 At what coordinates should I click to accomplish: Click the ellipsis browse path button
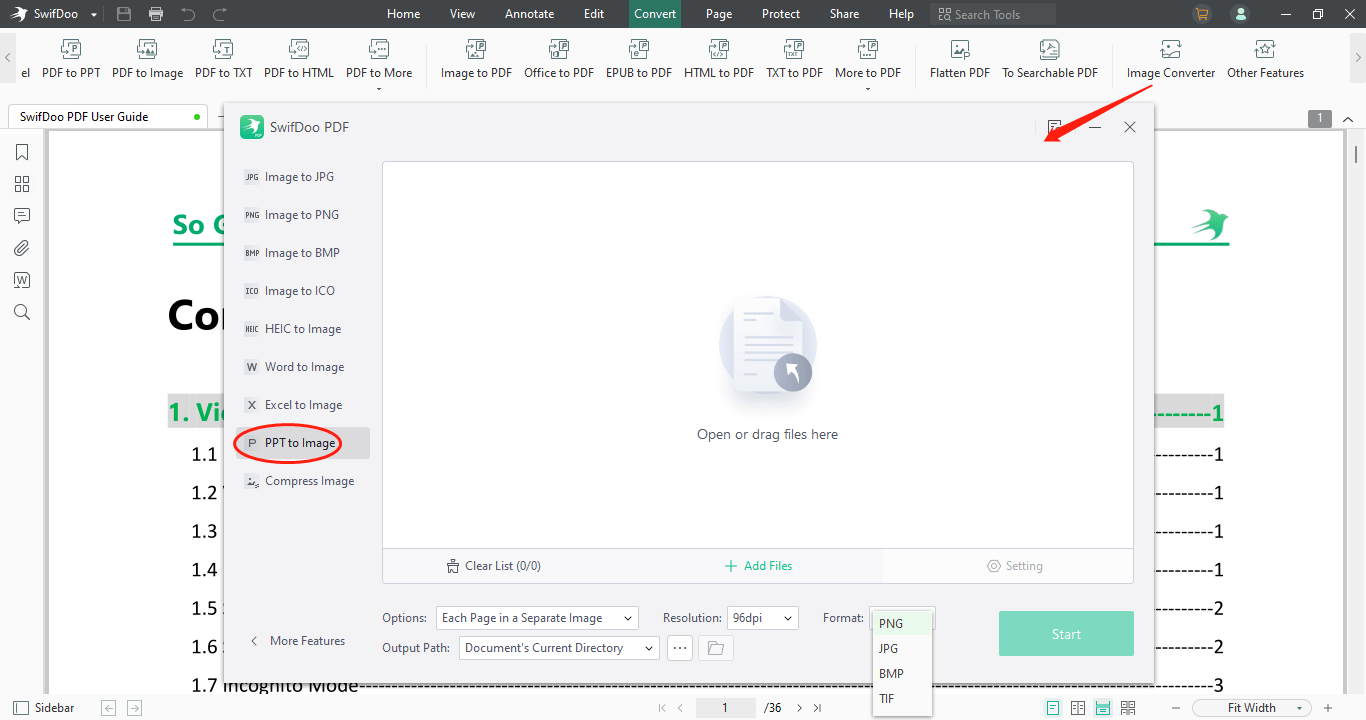(x=680, y=648)
